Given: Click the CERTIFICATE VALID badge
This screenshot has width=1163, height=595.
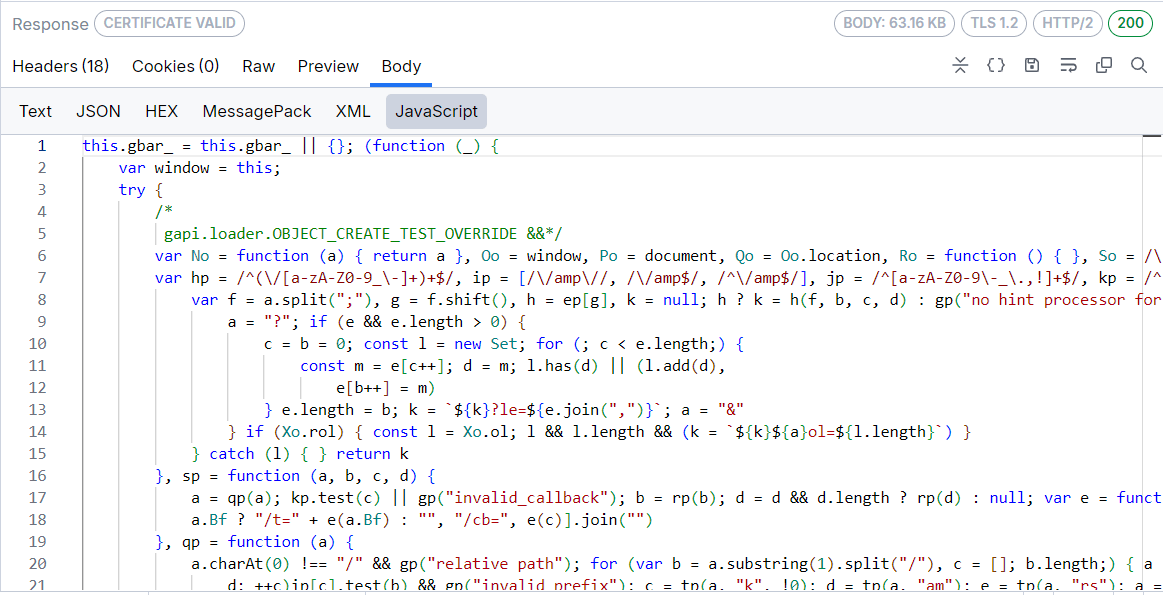Looking at the screenshot, I should [169, 23].
